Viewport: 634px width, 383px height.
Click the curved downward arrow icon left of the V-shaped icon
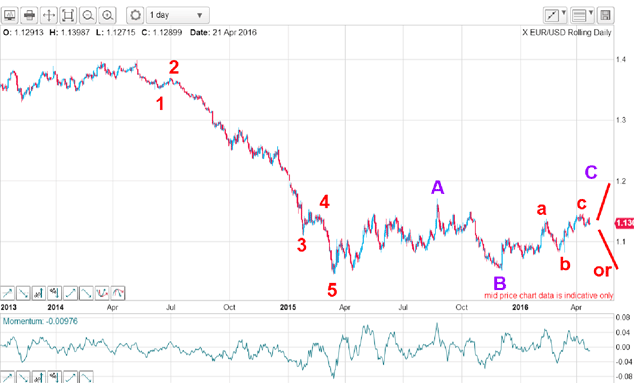86,293
